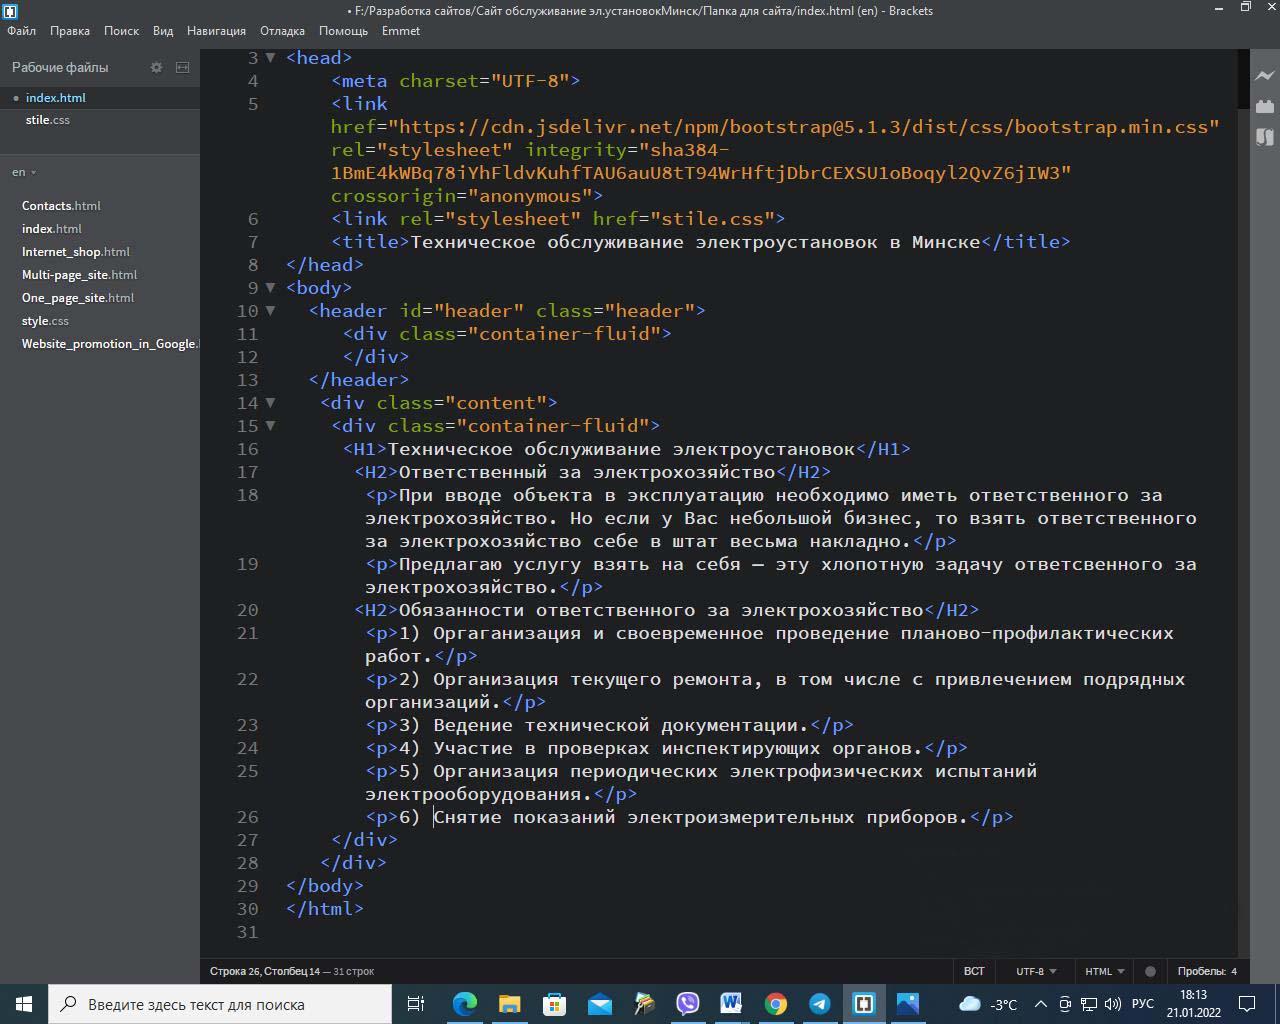
Task: Click the third icon in the right toolbar
Action: pos(1264,137)
